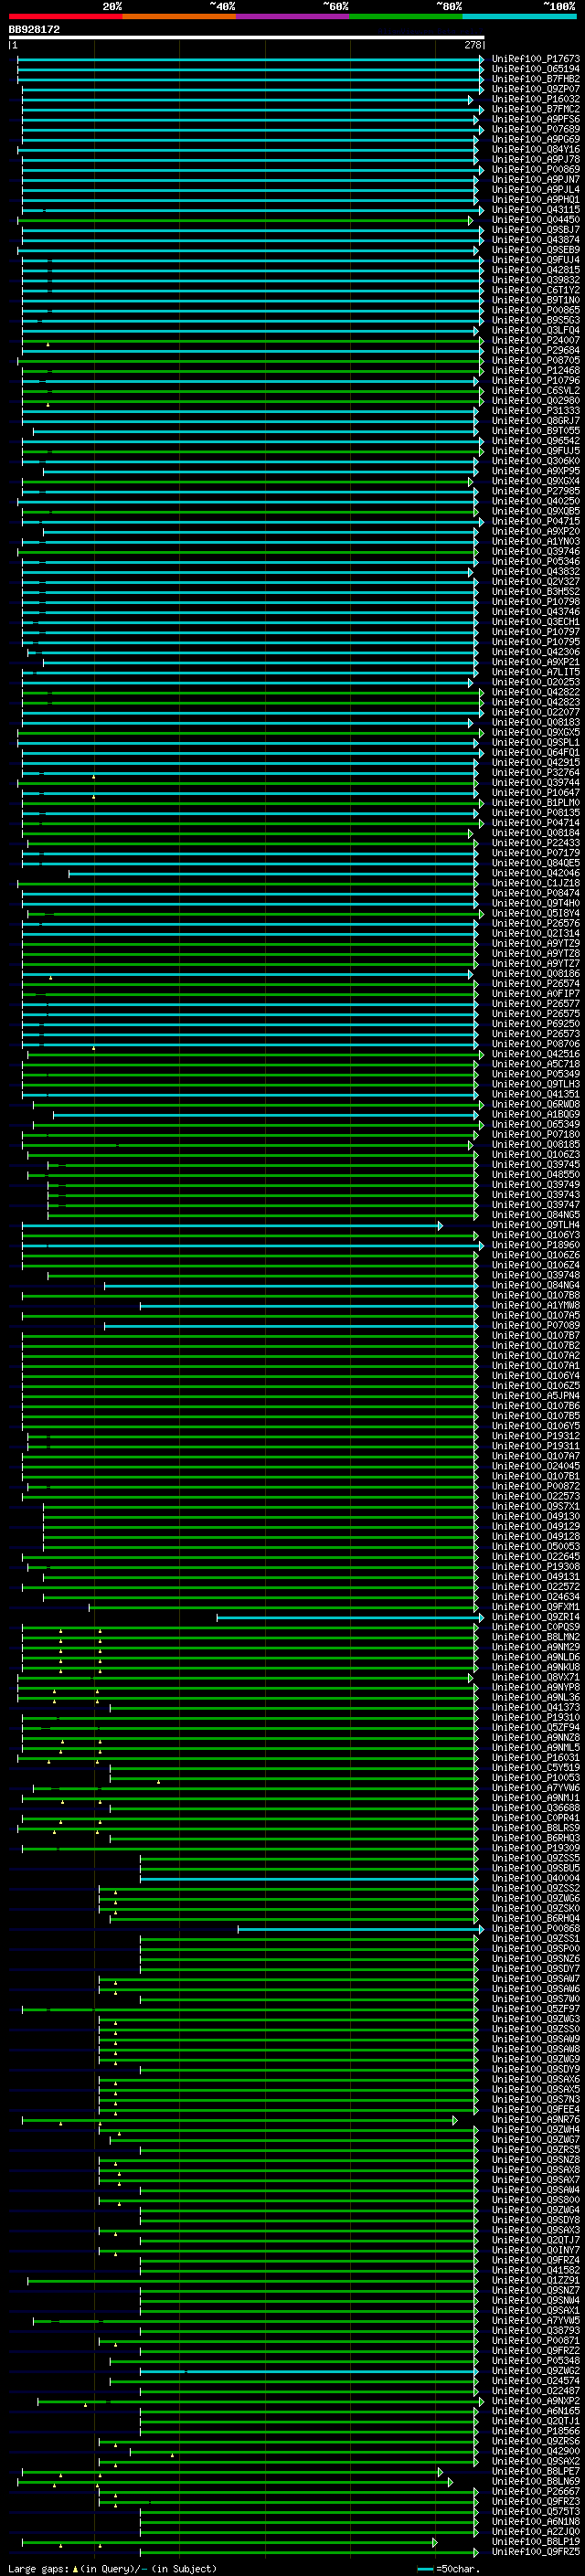Select the UniRef100_P19308 label

tap(536, 1567)
